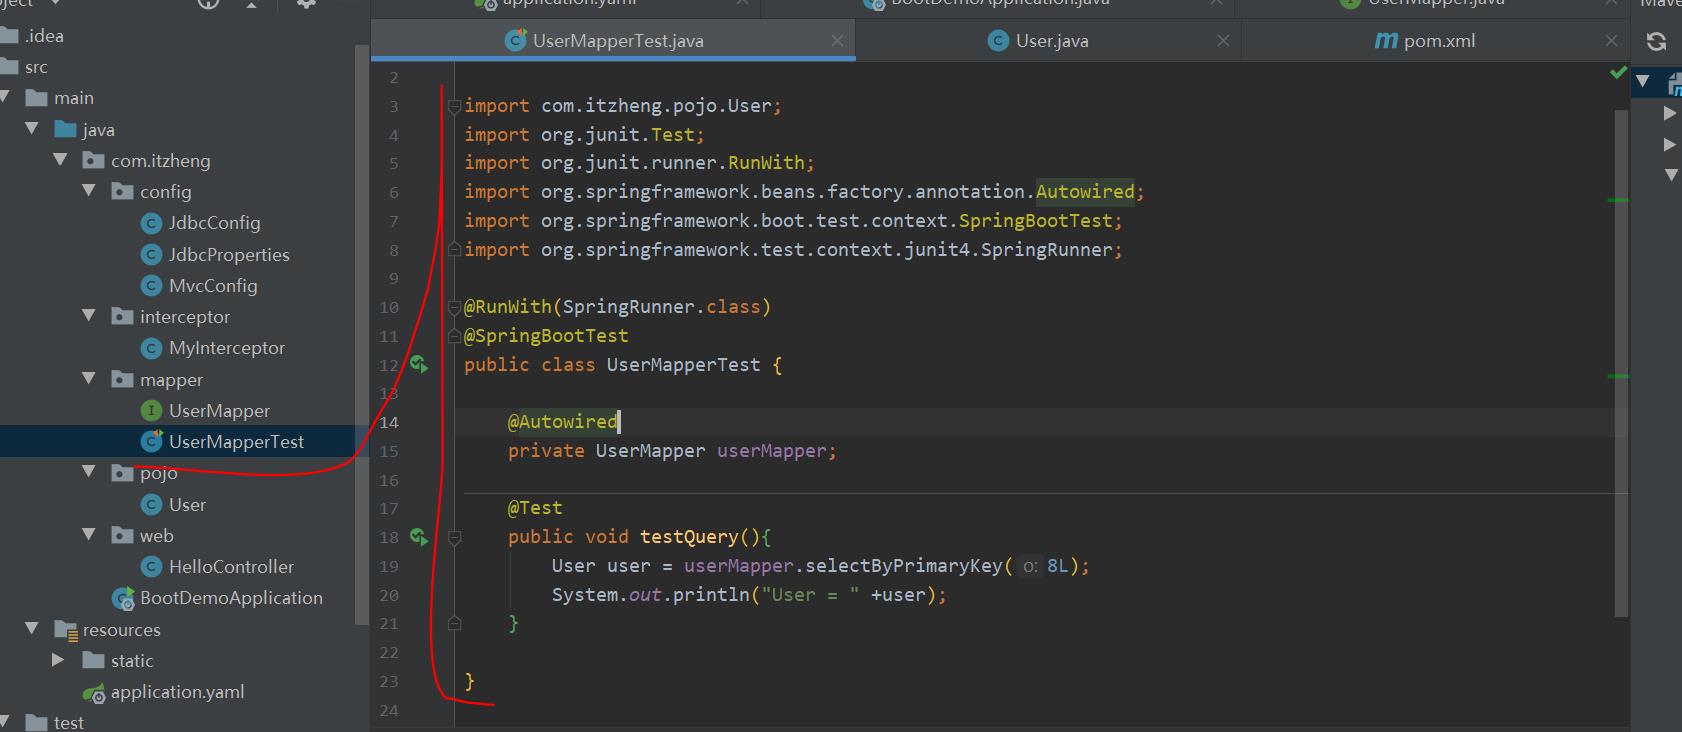1682x732 pixels.
Task: Select the test folder
Action: pyautogui.click(x=68, y=722)
